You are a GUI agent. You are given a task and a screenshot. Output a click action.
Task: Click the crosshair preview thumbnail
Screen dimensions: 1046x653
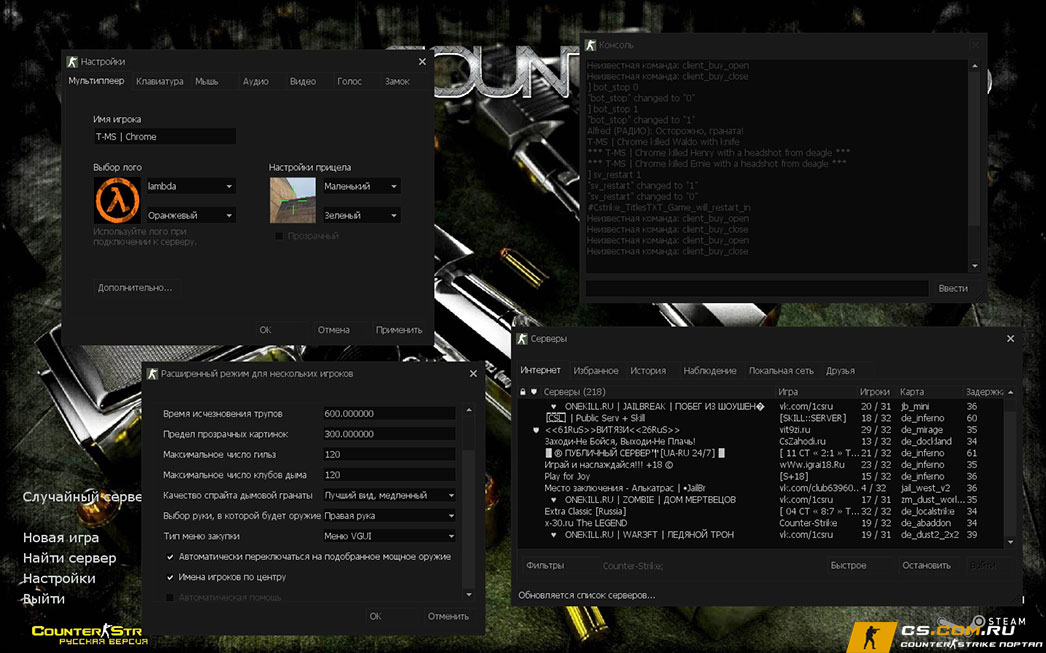[x=293, y=200]
